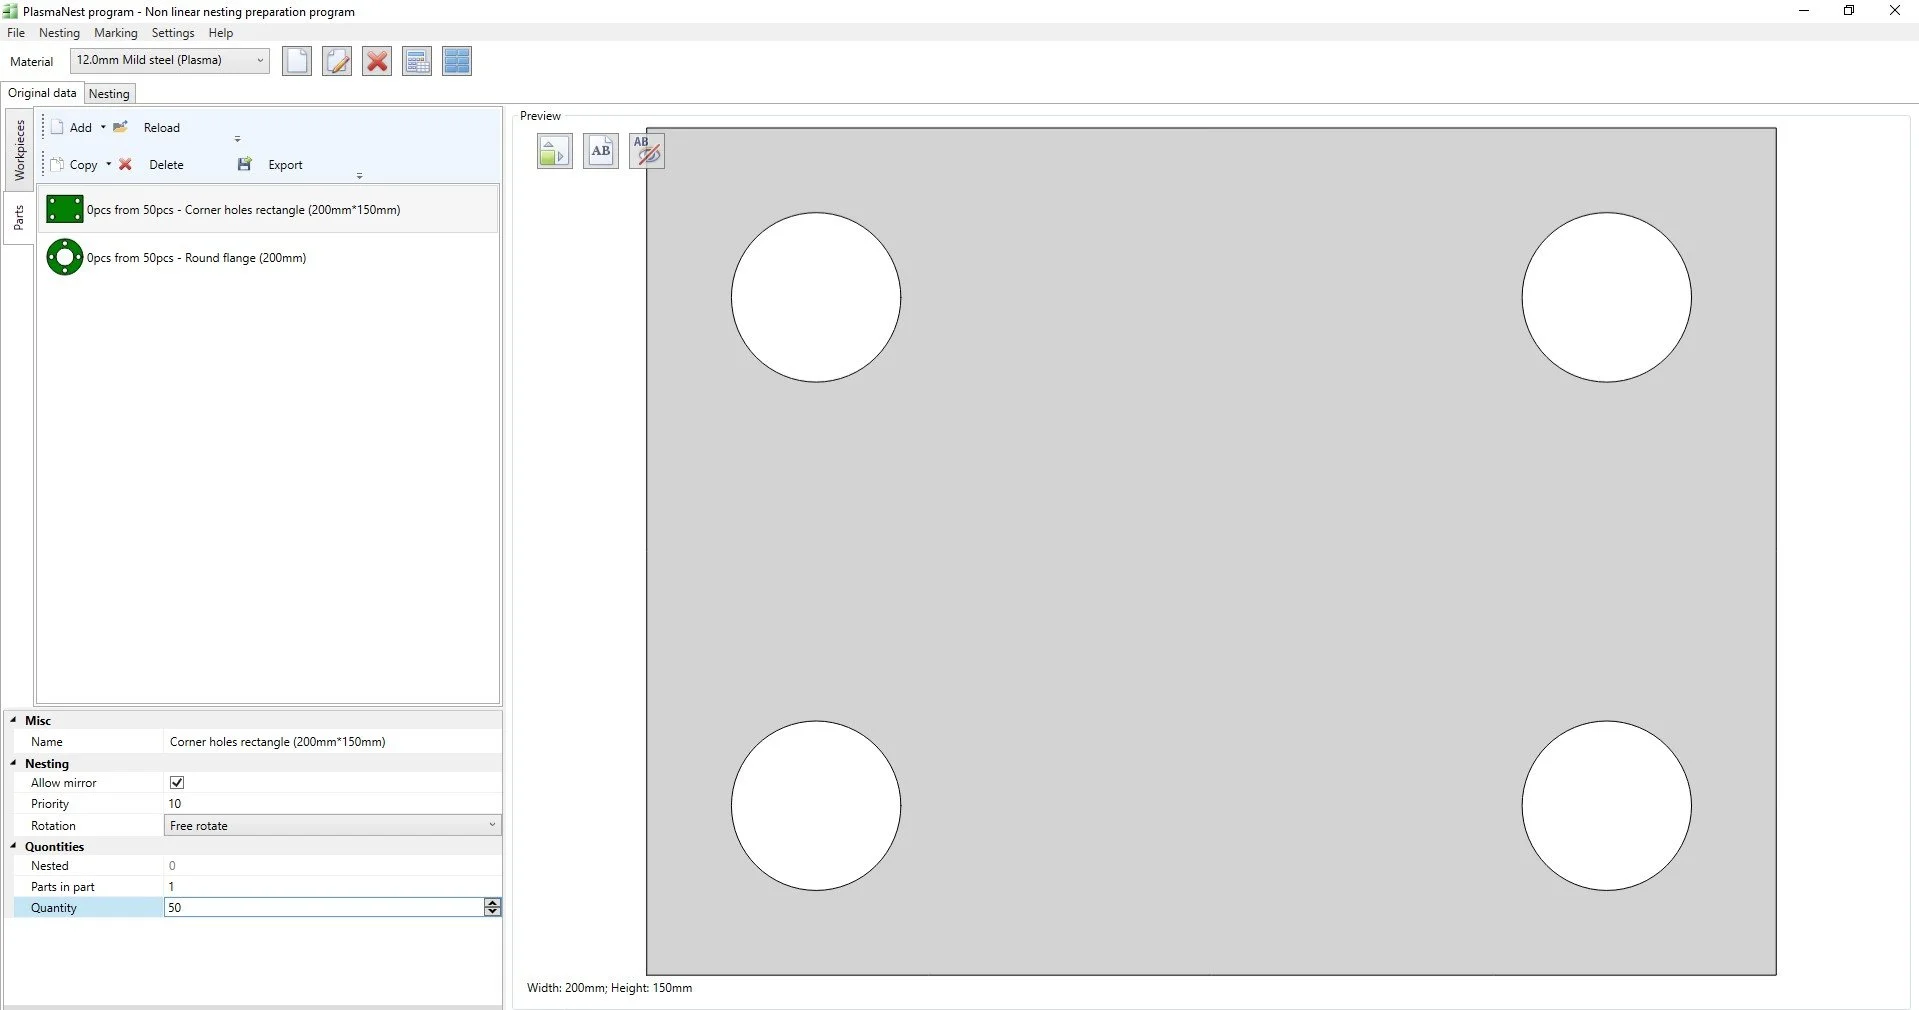Click the crossed-out AB eye icon
The width and height of the screenshot is (1919, 1010).
tap(647, 151)
